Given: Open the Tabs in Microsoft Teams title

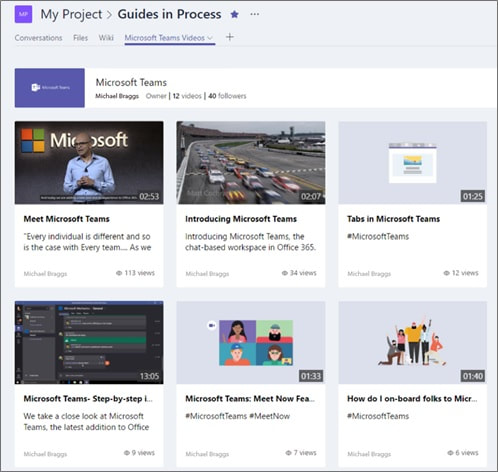Looking at the screenshot, I should (x=394, y=219).
